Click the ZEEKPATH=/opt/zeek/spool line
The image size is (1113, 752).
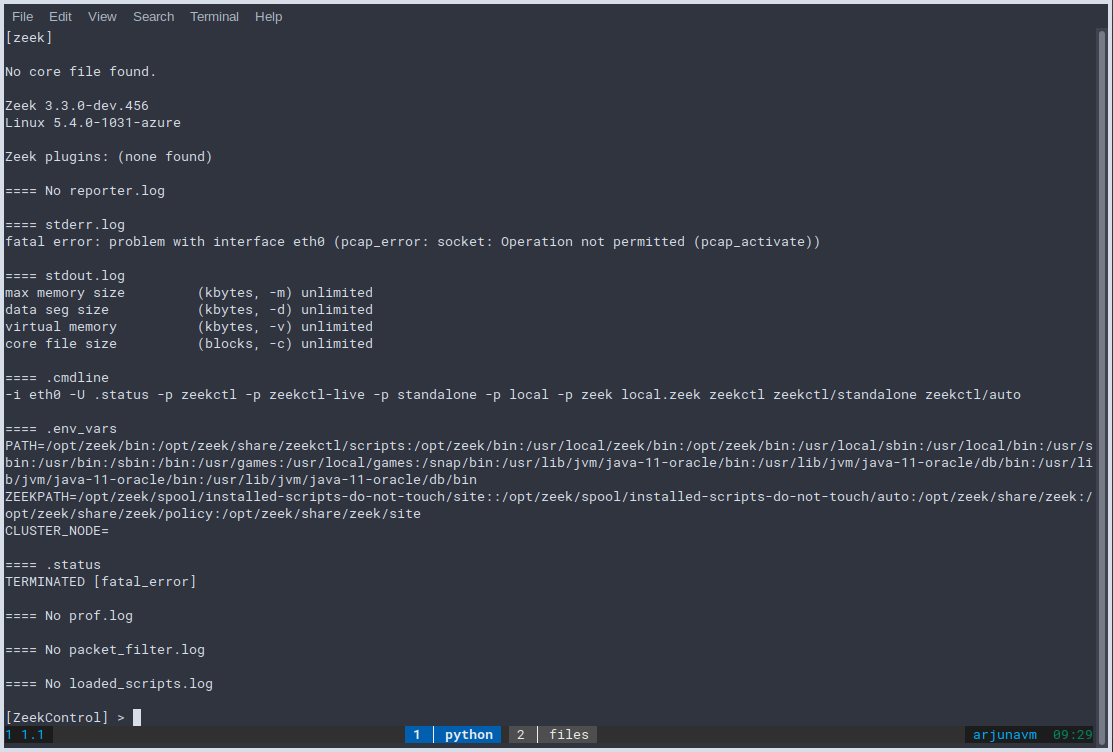(549, 505)
